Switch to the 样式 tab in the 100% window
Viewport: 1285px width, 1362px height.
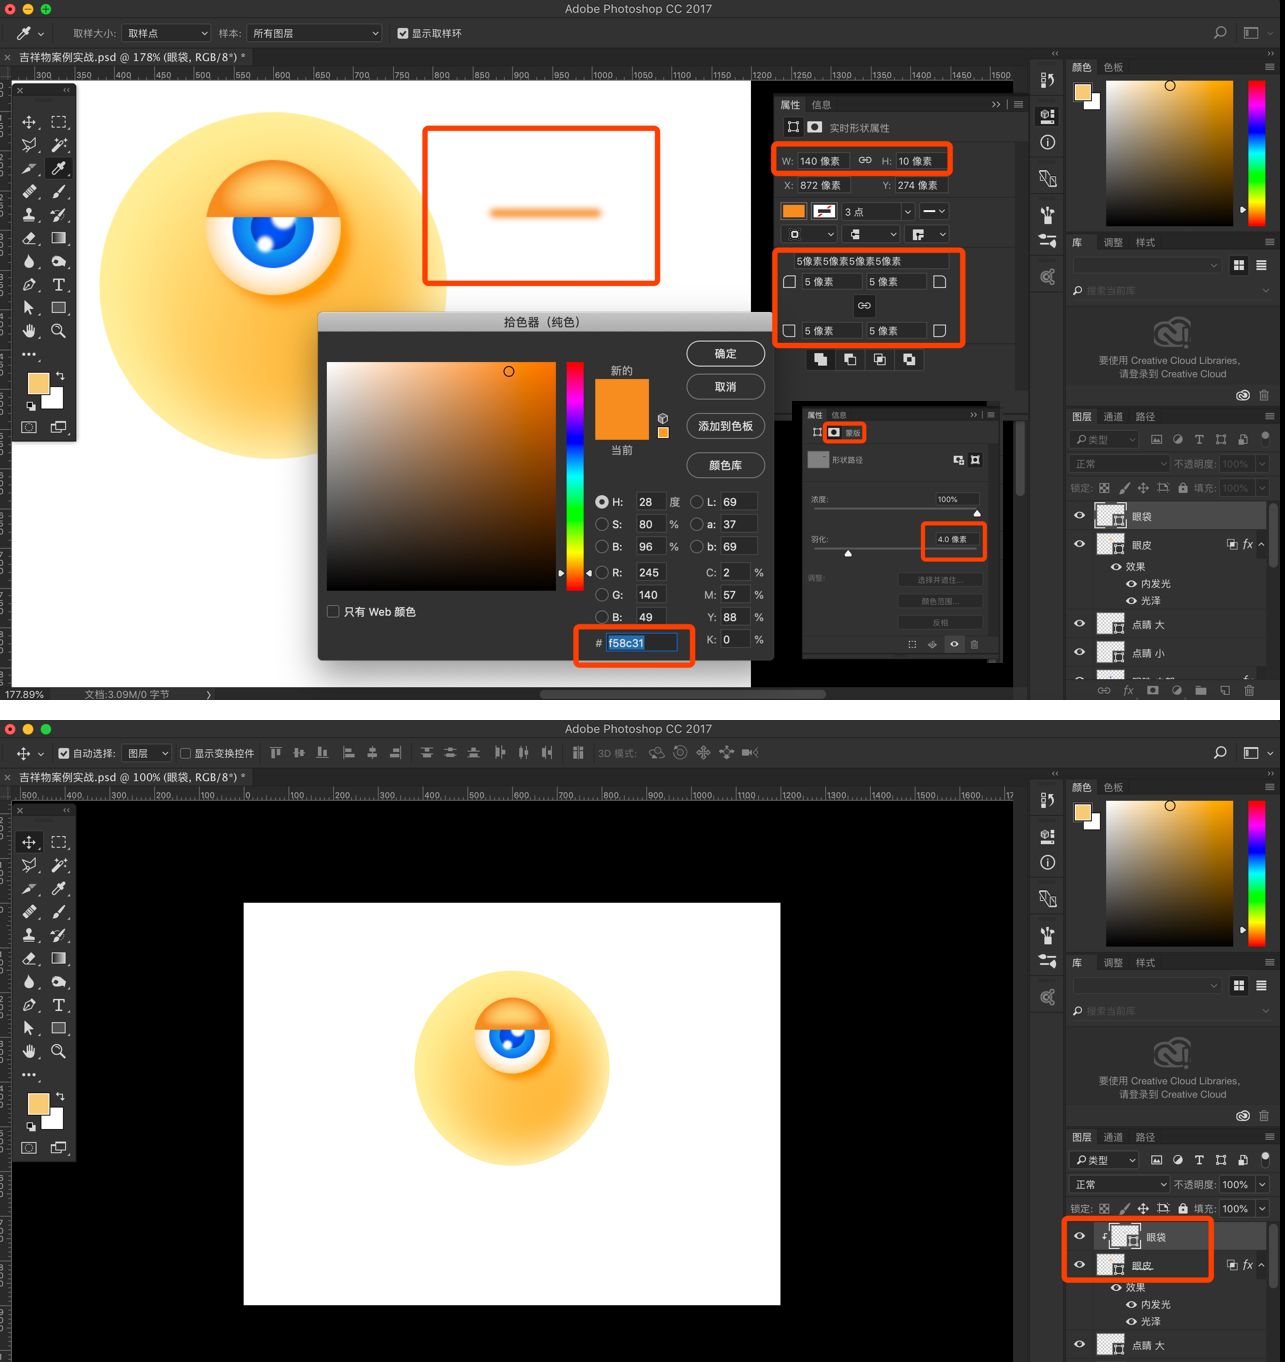(x=1145, y=962)
